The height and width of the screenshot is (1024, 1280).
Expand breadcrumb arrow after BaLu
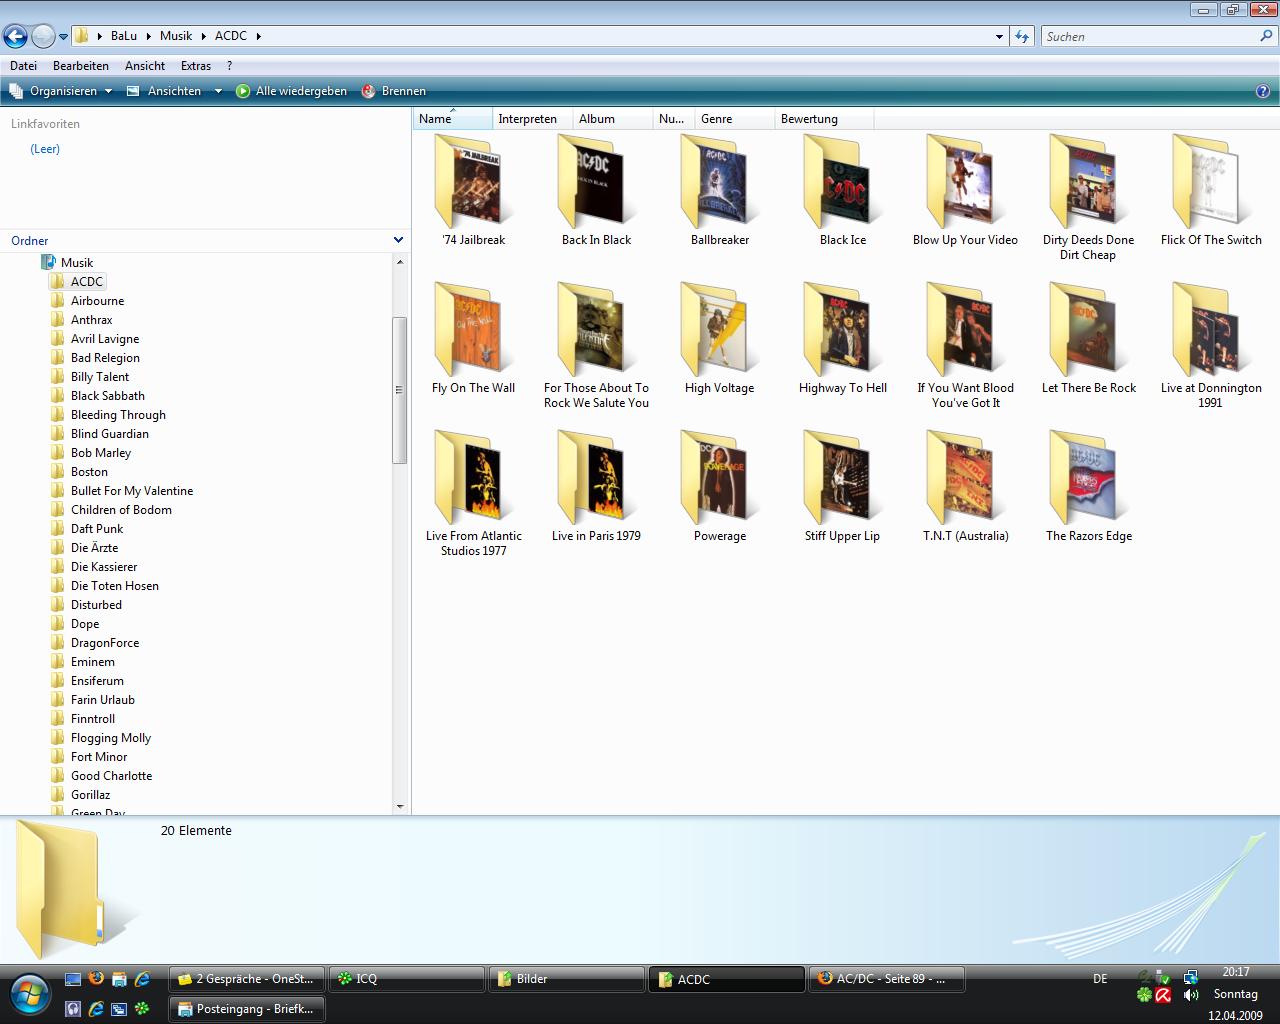pos(149,36)
